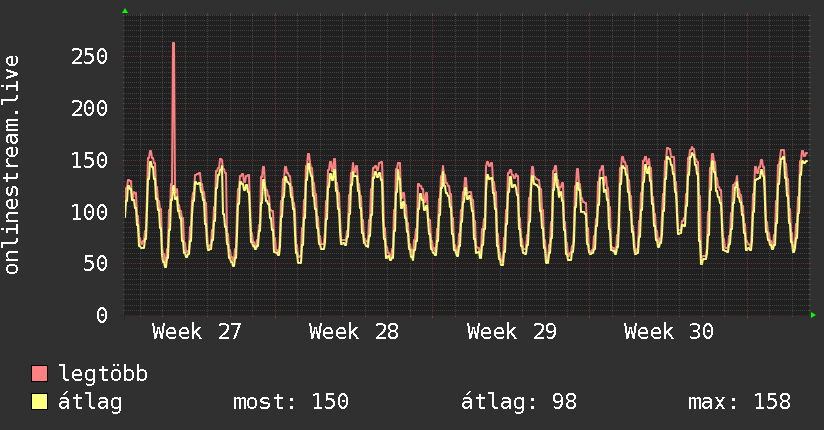This screenshot has height=430, width=824.
Task: Click the green arrow at x-axis end
Action: (x=813, y=315)
